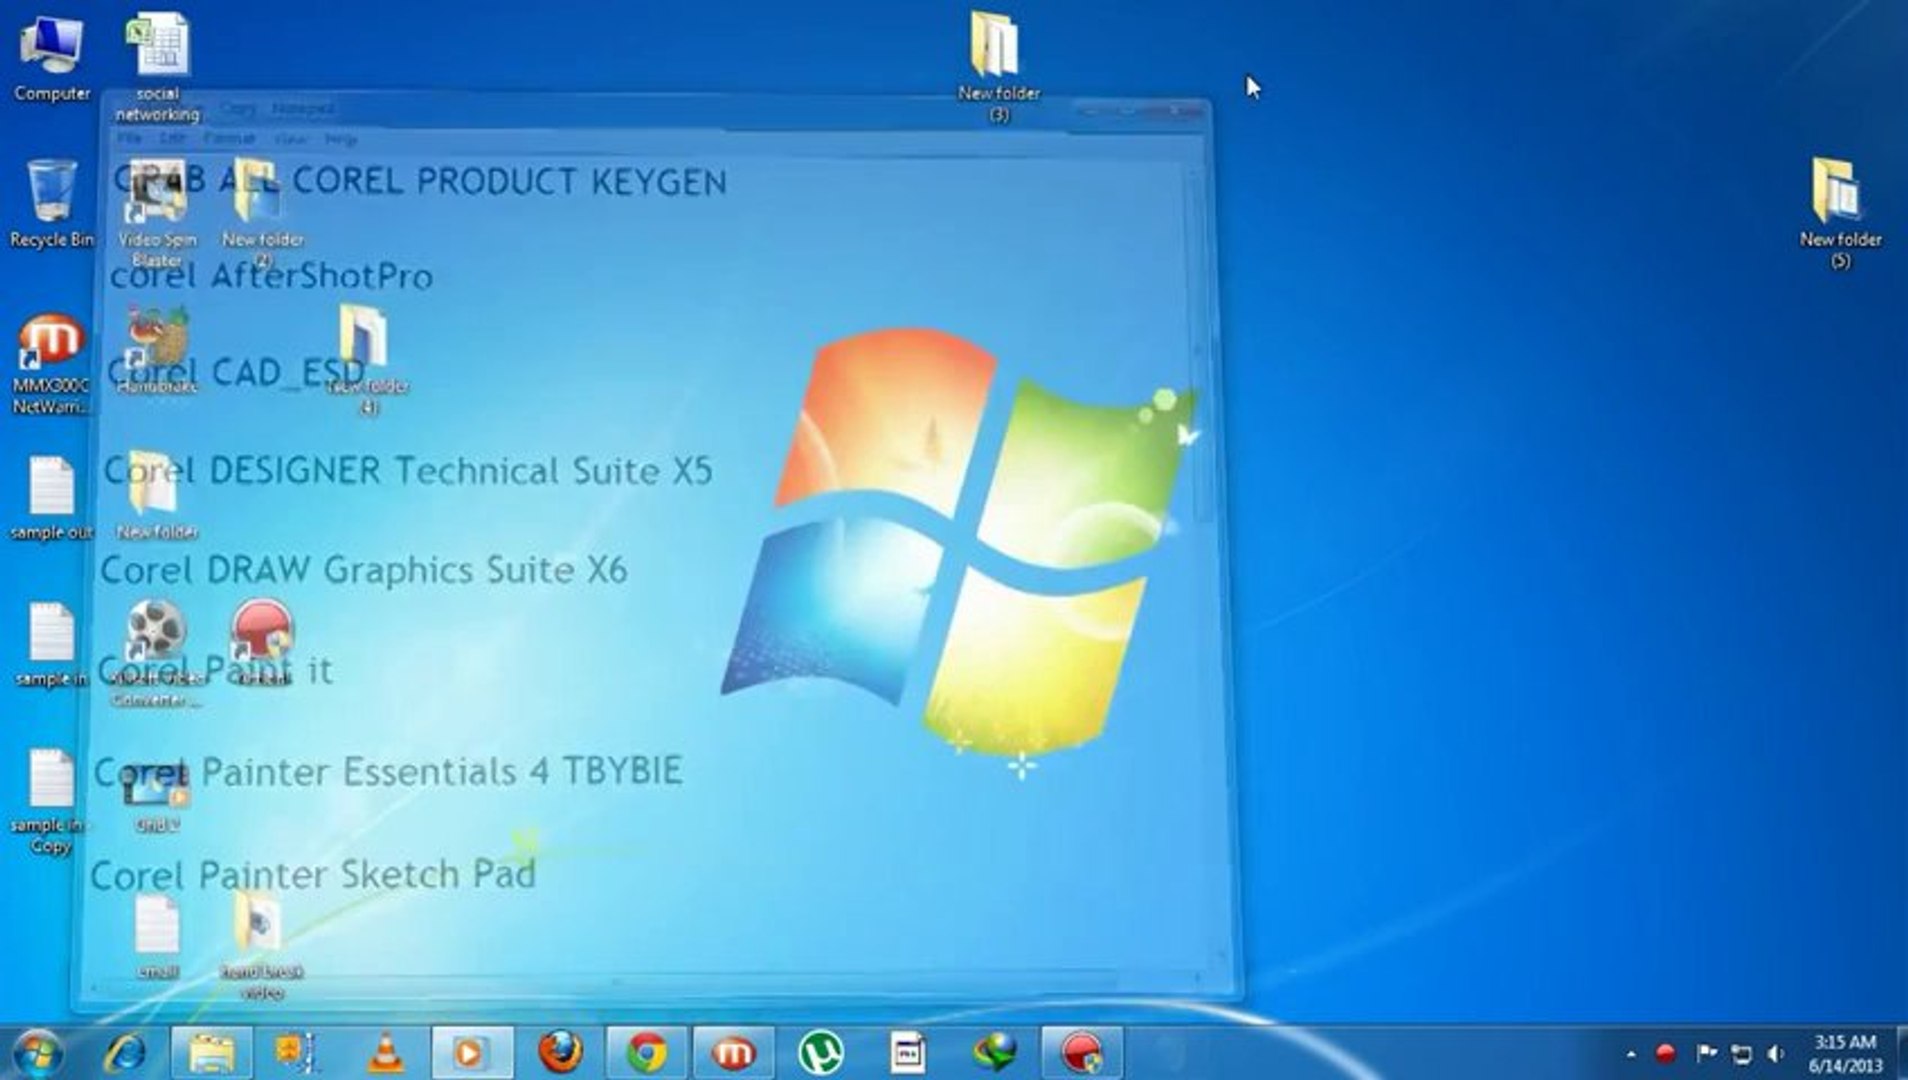The image size is (1908, 1080).
Task: Start uTorrent from the taskbar
Action: click(822, 1050)
